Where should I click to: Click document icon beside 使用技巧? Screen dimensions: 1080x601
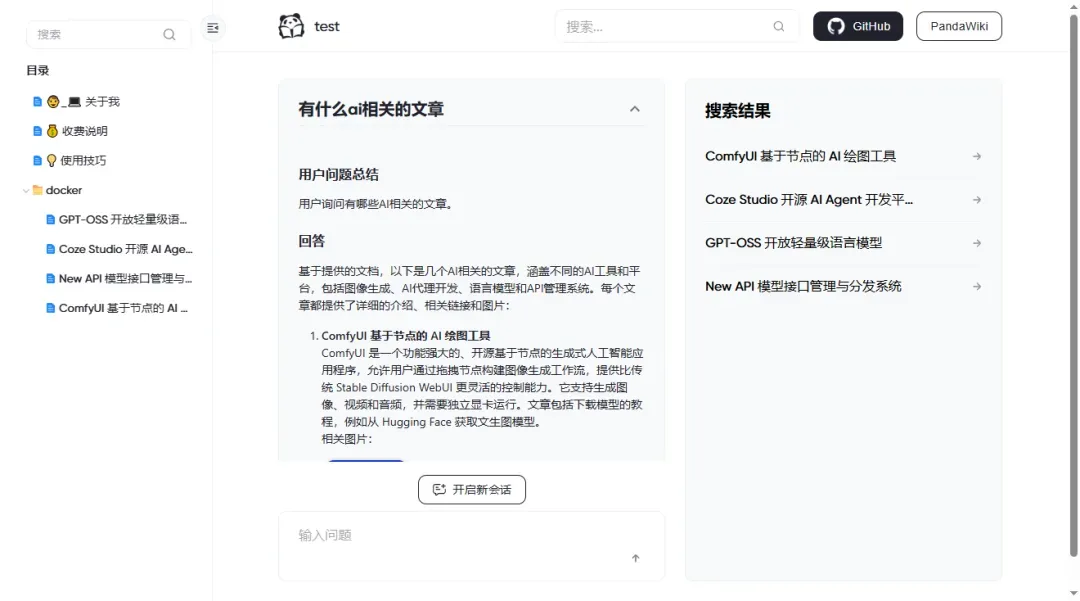(x=38, y=160)
